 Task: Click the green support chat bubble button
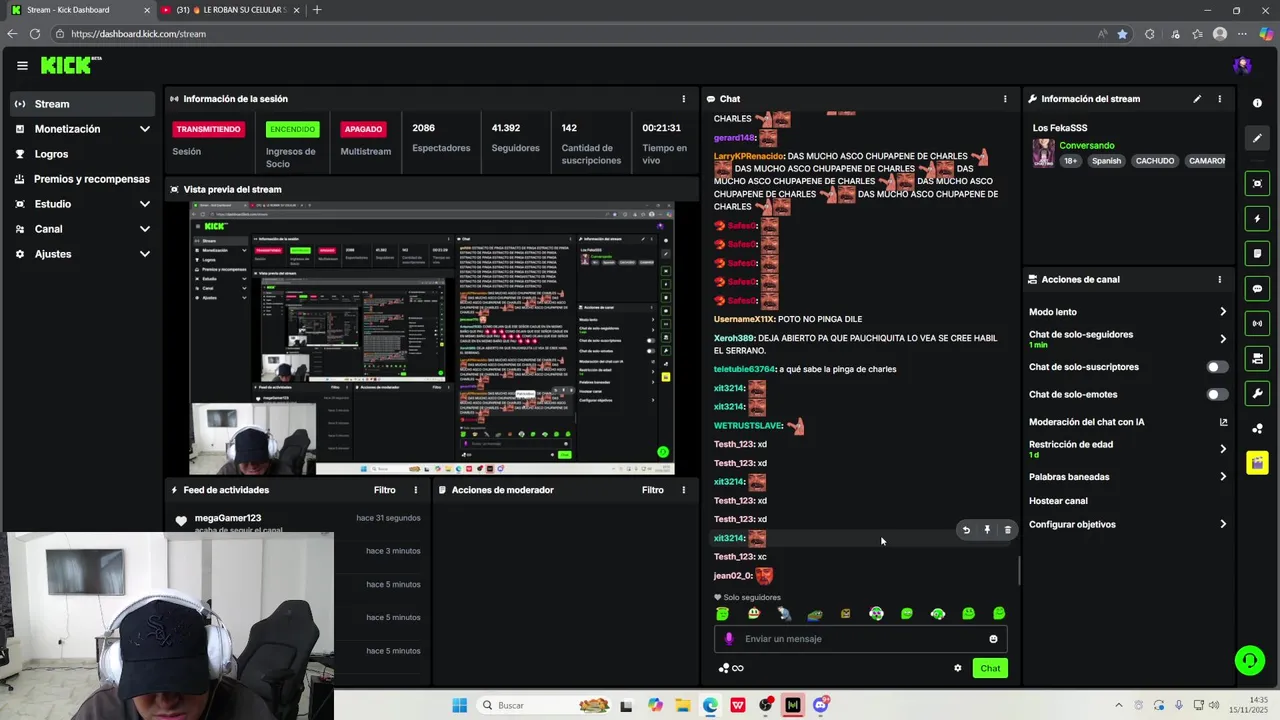(1248, 660)
